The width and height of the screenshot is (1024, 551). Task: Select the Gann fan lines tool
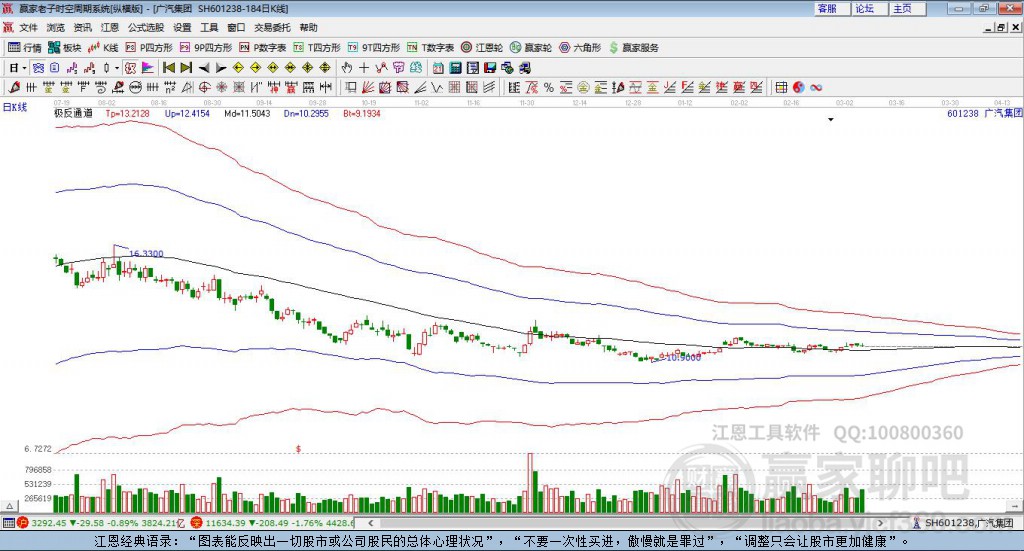(368, 87)
